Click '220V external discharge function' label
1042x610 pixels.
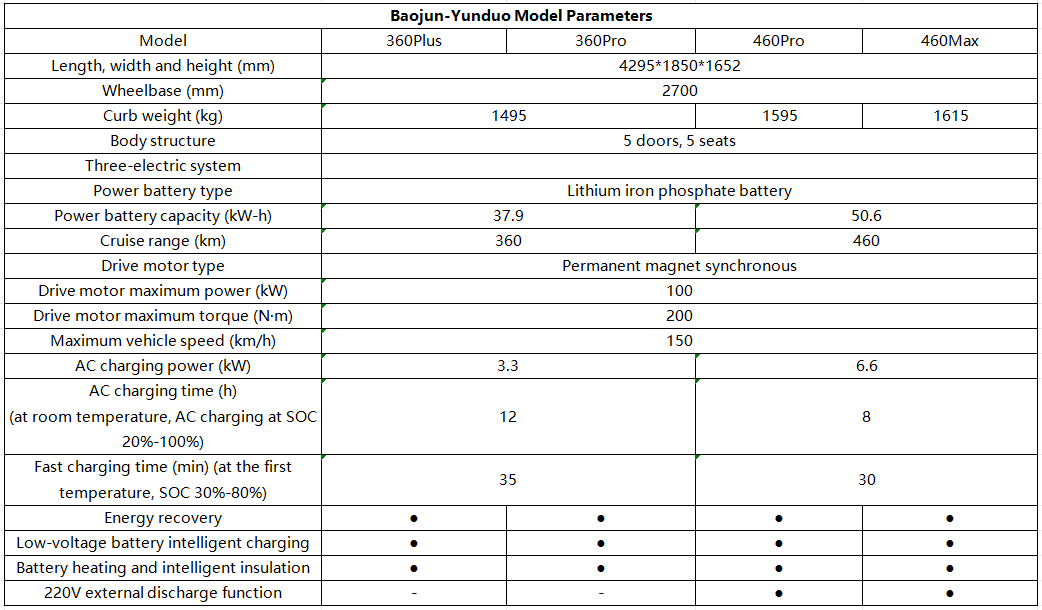[x=163, y=593]
